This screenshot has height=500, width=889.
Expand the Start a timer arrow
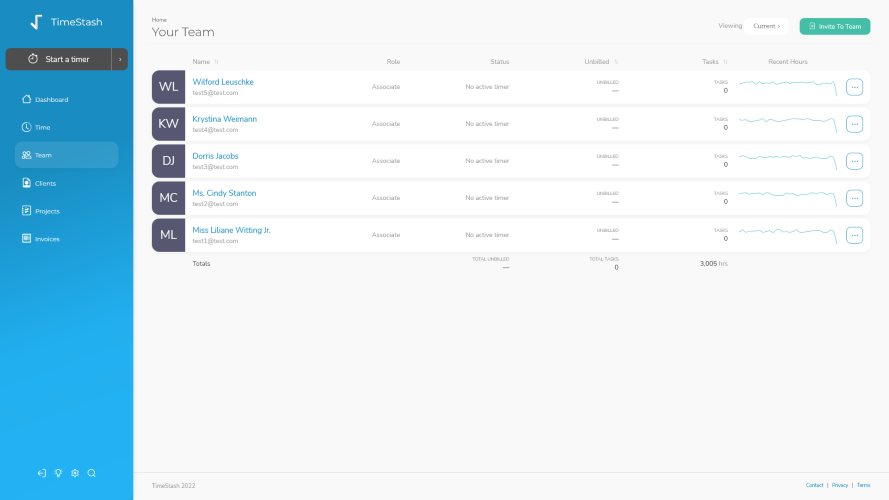(120, 59)
